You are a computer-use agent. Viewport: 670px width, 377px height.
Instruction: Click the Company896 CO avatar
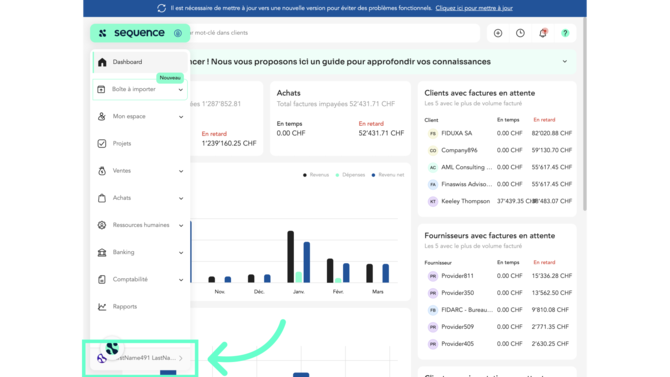[433, 150]
